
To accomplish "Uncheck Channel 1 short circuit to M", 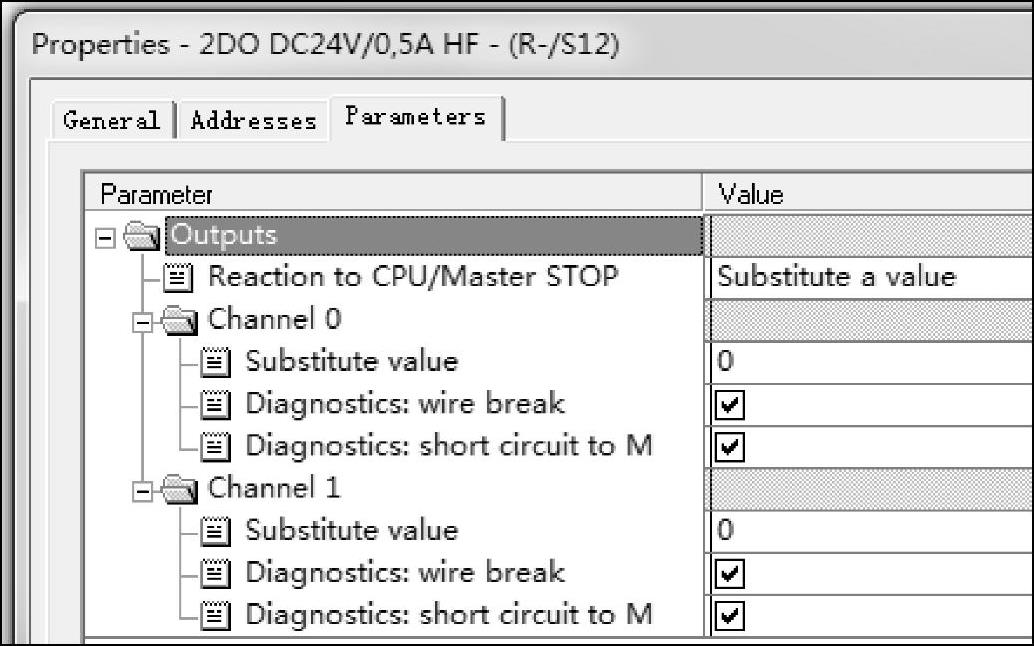I will [731, 615].
